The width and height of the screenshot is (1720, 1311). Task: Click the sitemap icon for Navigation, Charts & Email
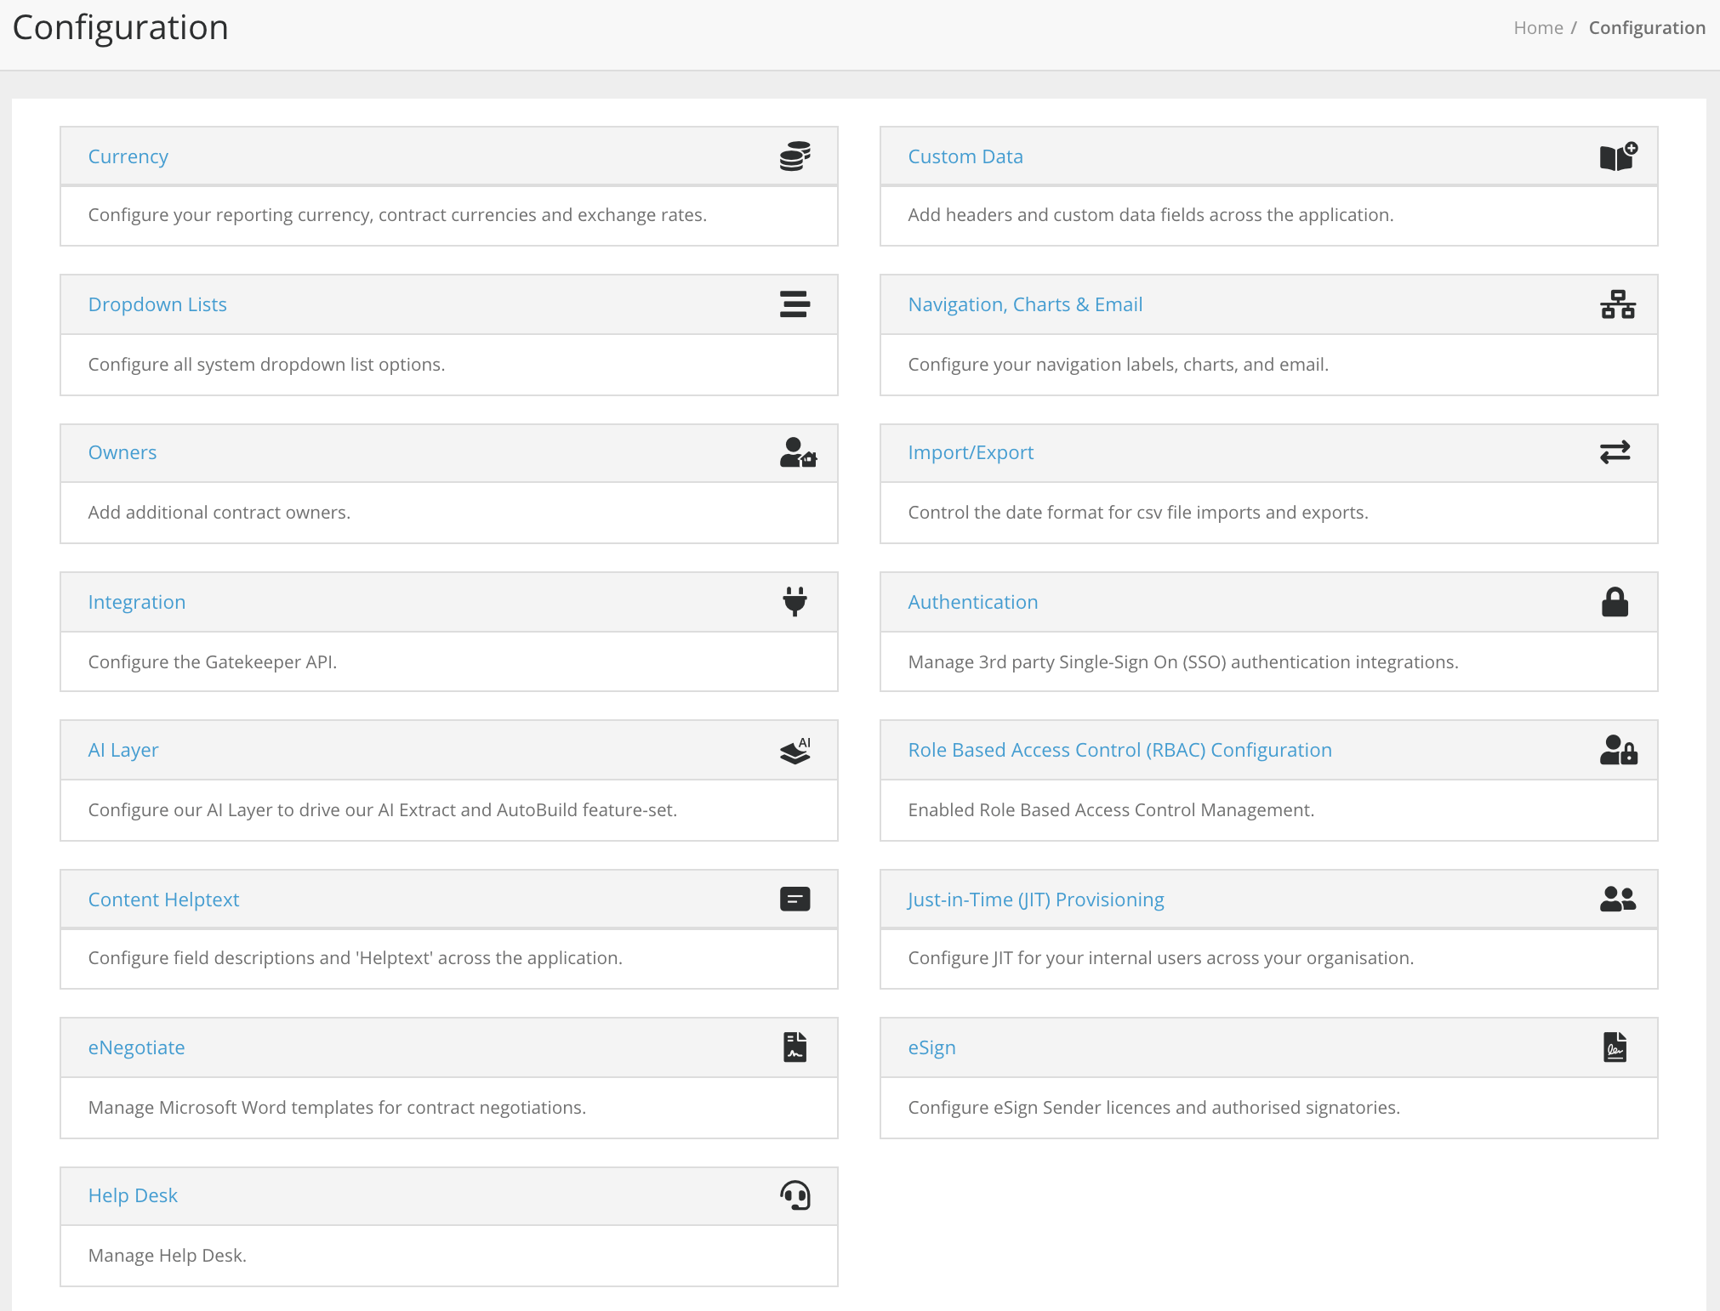(x=1618, y=304)
